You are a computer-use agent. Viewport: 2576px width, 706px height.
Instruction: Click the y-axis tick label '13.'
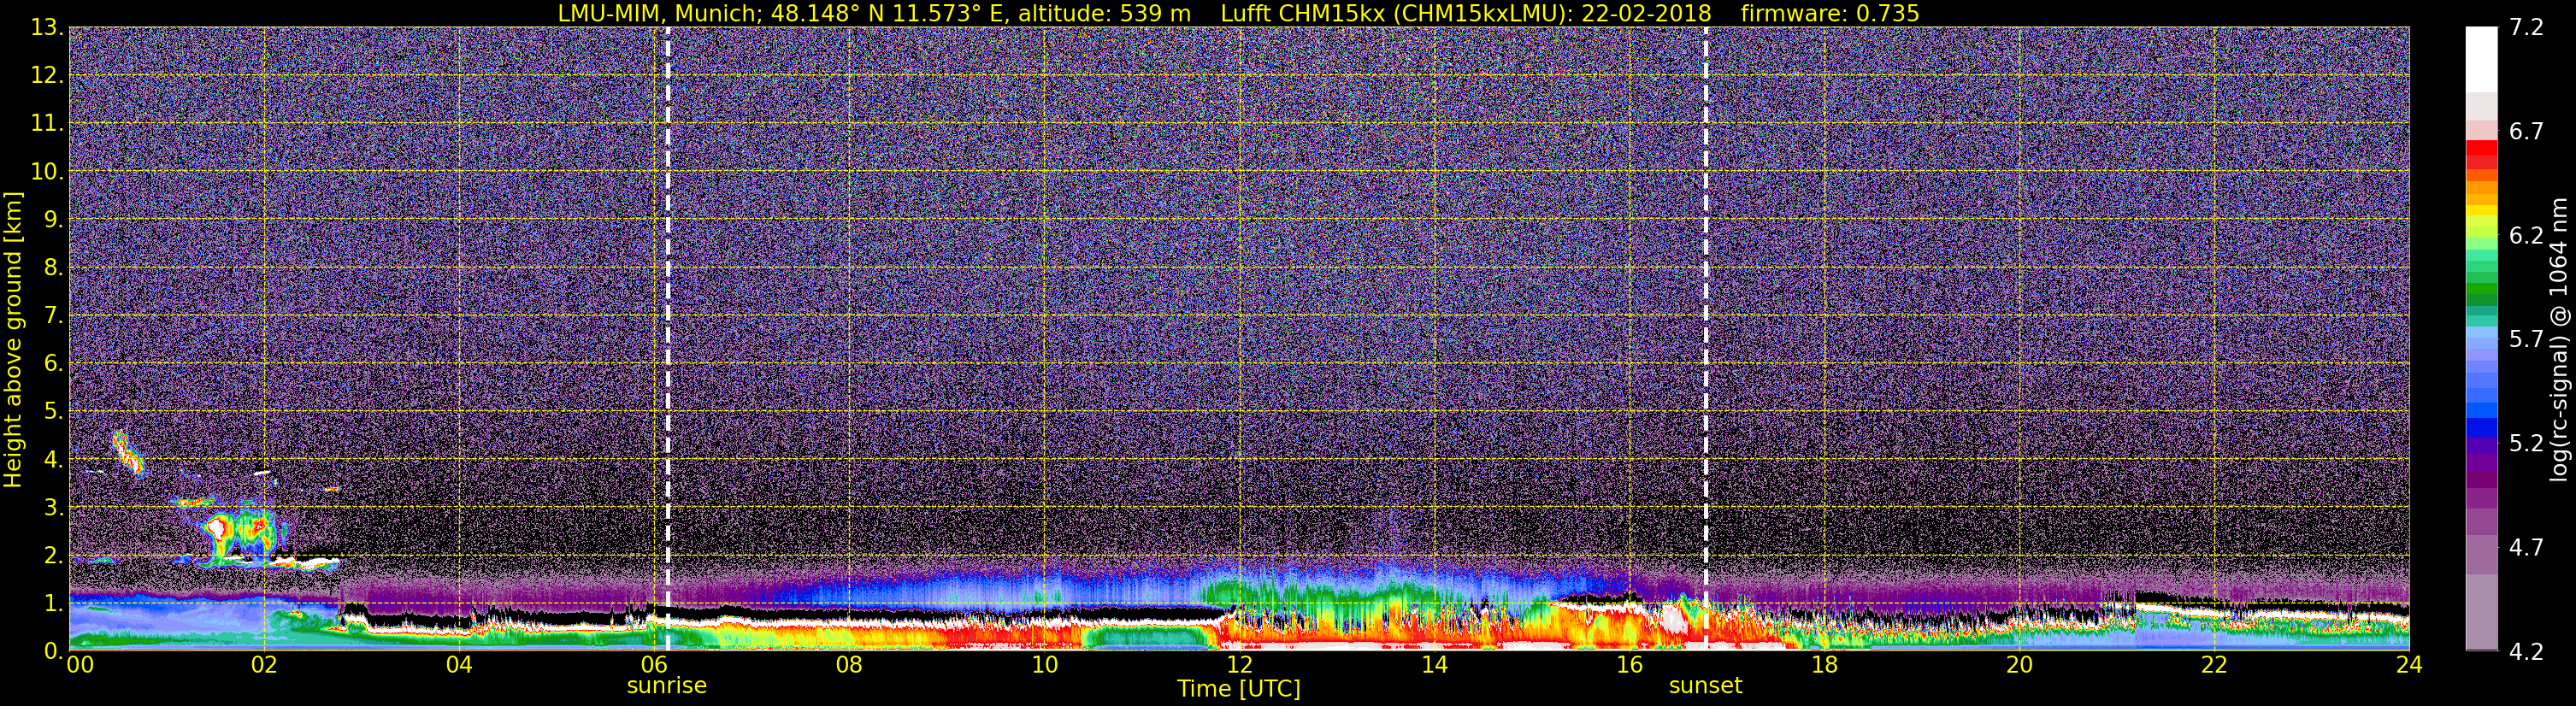(47, 28)
